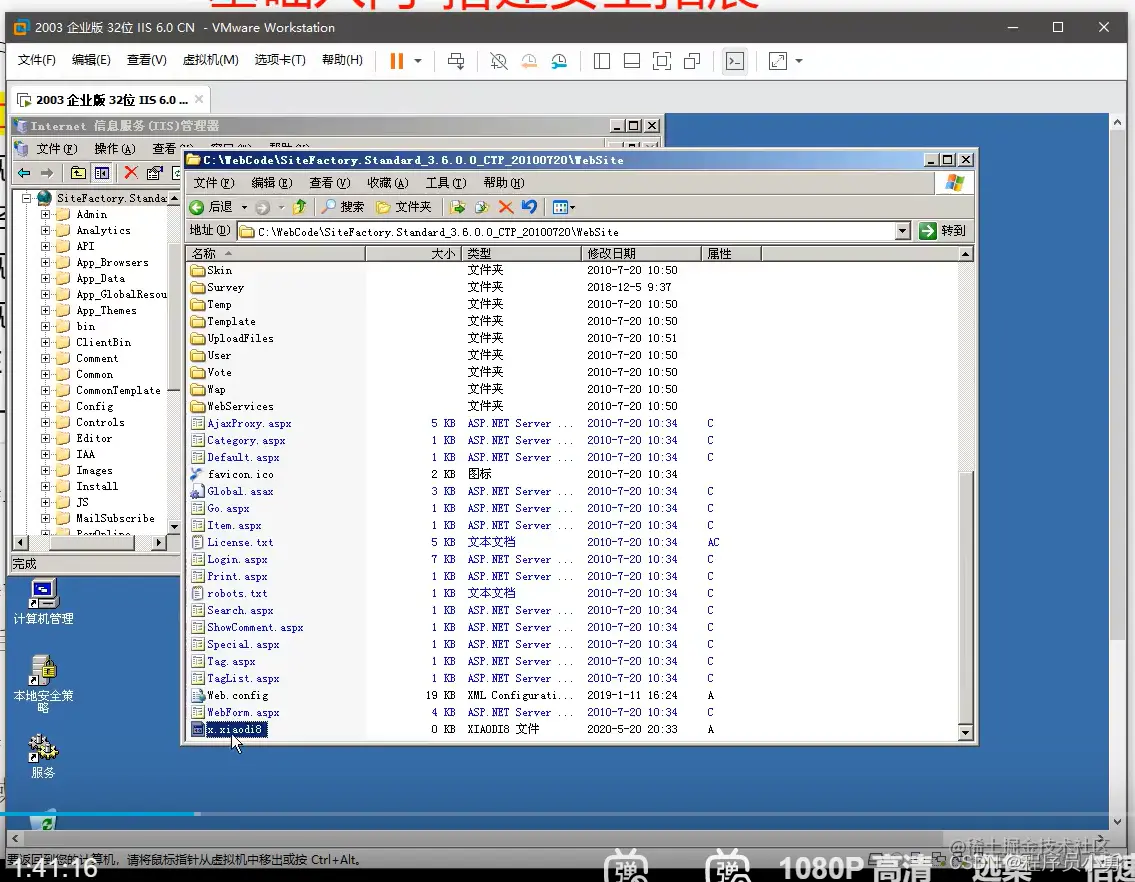Take a snapshot icon in VMware toolbar

click(x=498, y=61)
